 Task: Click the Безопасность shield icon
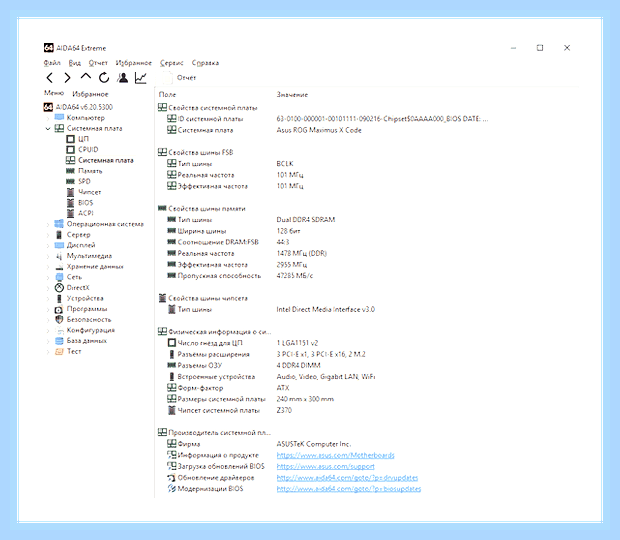pos(59,319)
